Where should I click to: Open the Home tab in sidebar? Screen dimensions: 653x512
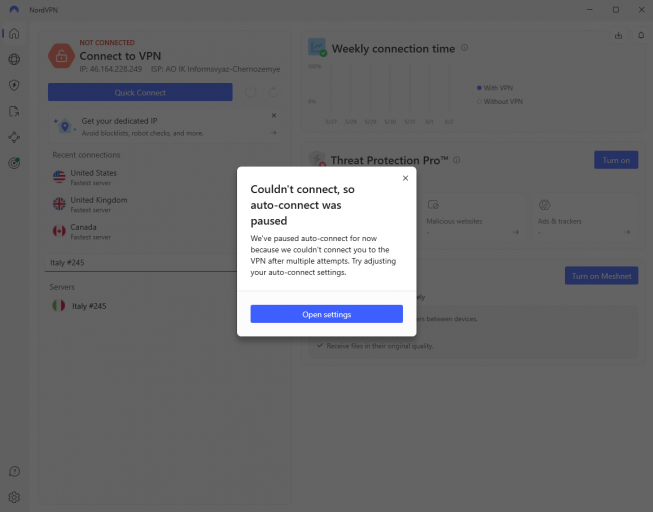(14, 33)
